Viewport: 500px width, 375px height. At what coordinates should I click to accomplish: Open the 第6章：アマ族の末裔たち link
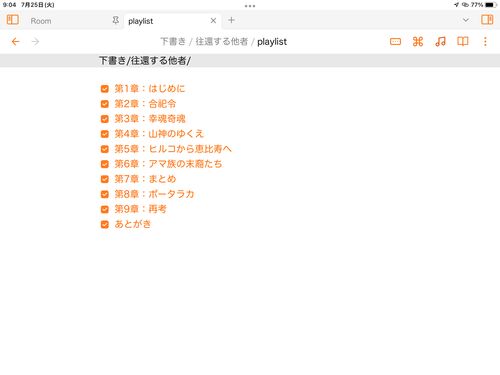pyautogui.click(x=168, y=164)
